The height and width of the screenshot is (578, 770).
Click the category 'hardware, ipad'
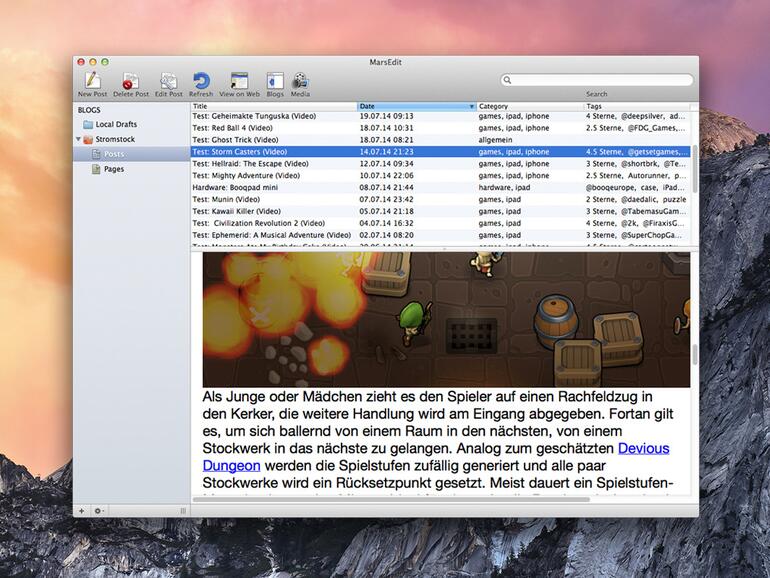(x=504, y=188)
